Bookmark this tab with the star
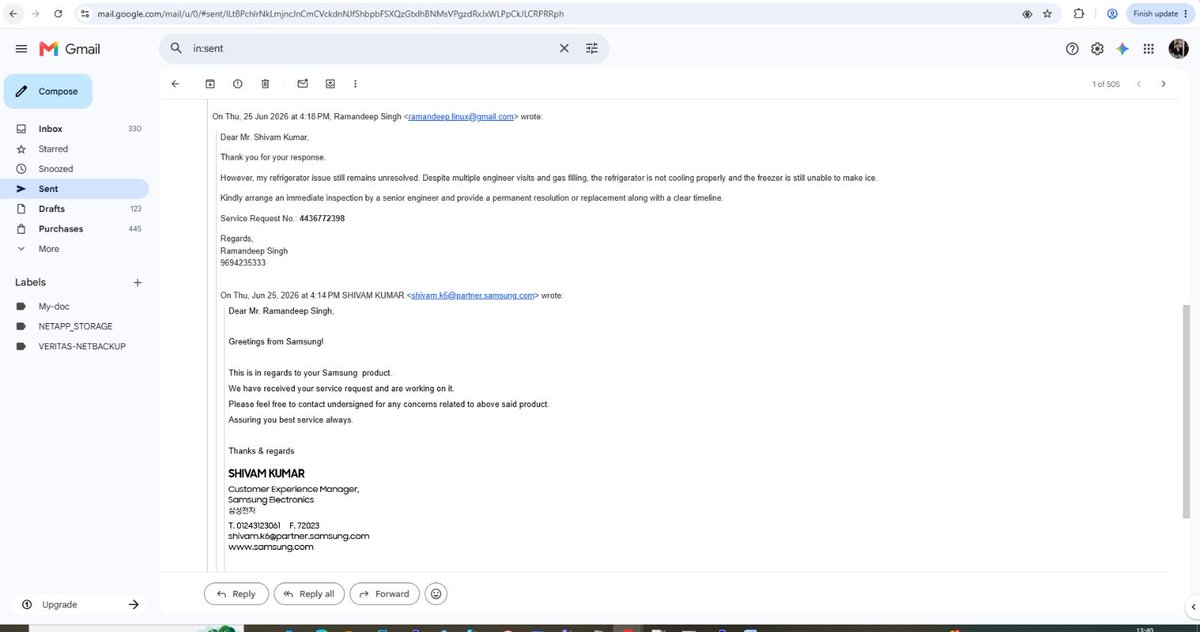 pyautogui.click(x=1047, y=14)
